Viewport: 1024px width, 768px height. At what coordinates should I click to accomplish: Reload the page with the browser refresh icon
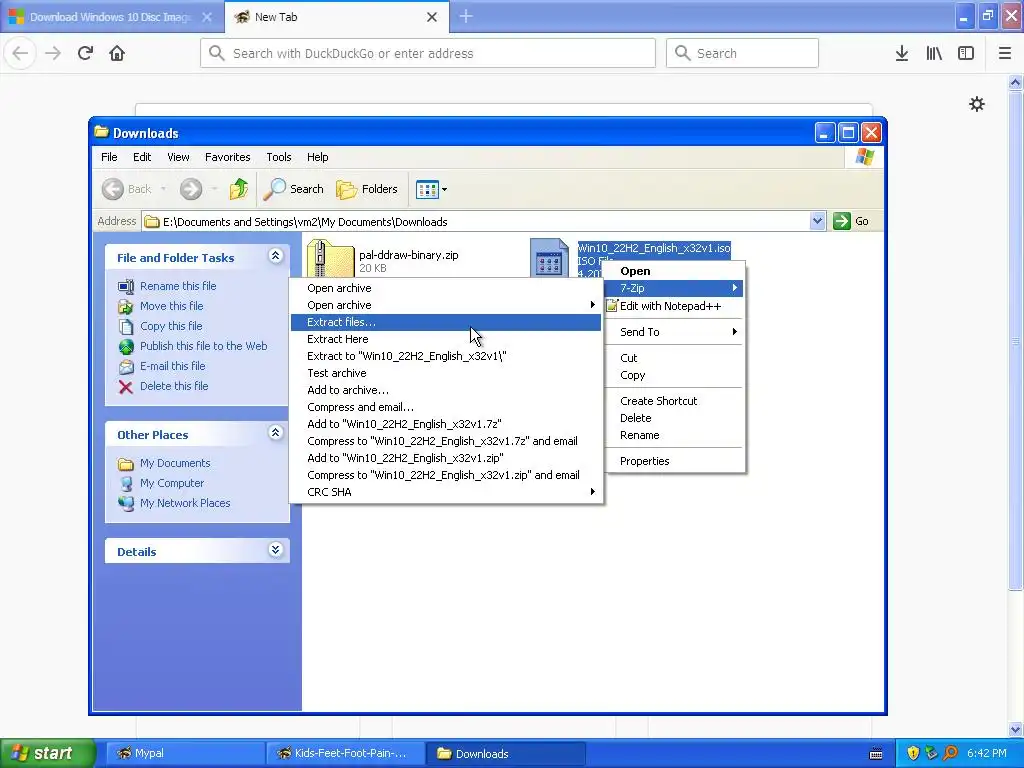(x=85, y=53)
